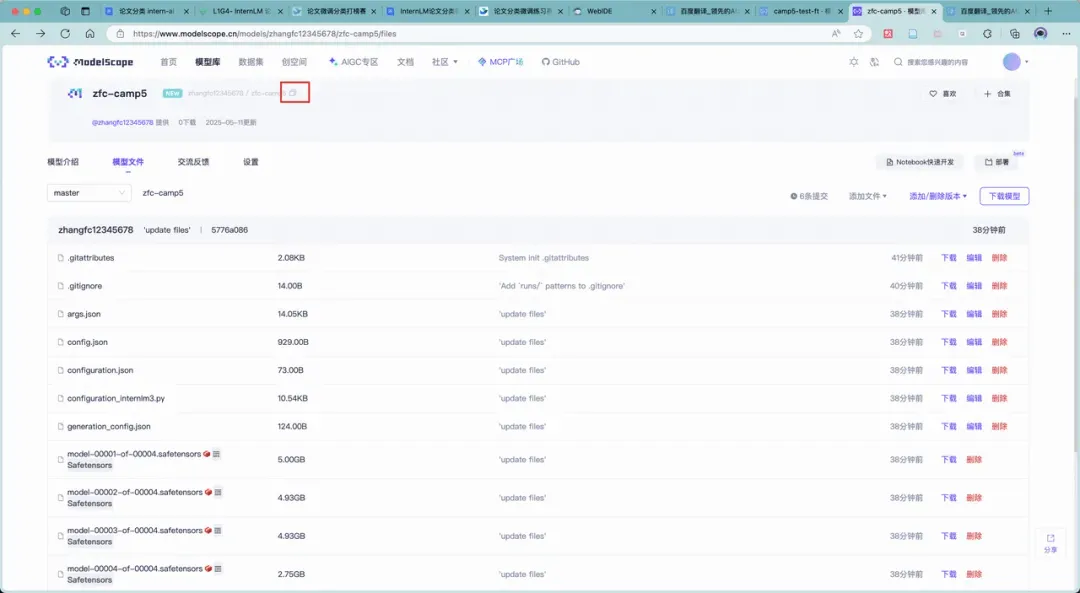1080x593 pixels.
Task: Switch to 交流反馈 tab
Action: (194, 162)
